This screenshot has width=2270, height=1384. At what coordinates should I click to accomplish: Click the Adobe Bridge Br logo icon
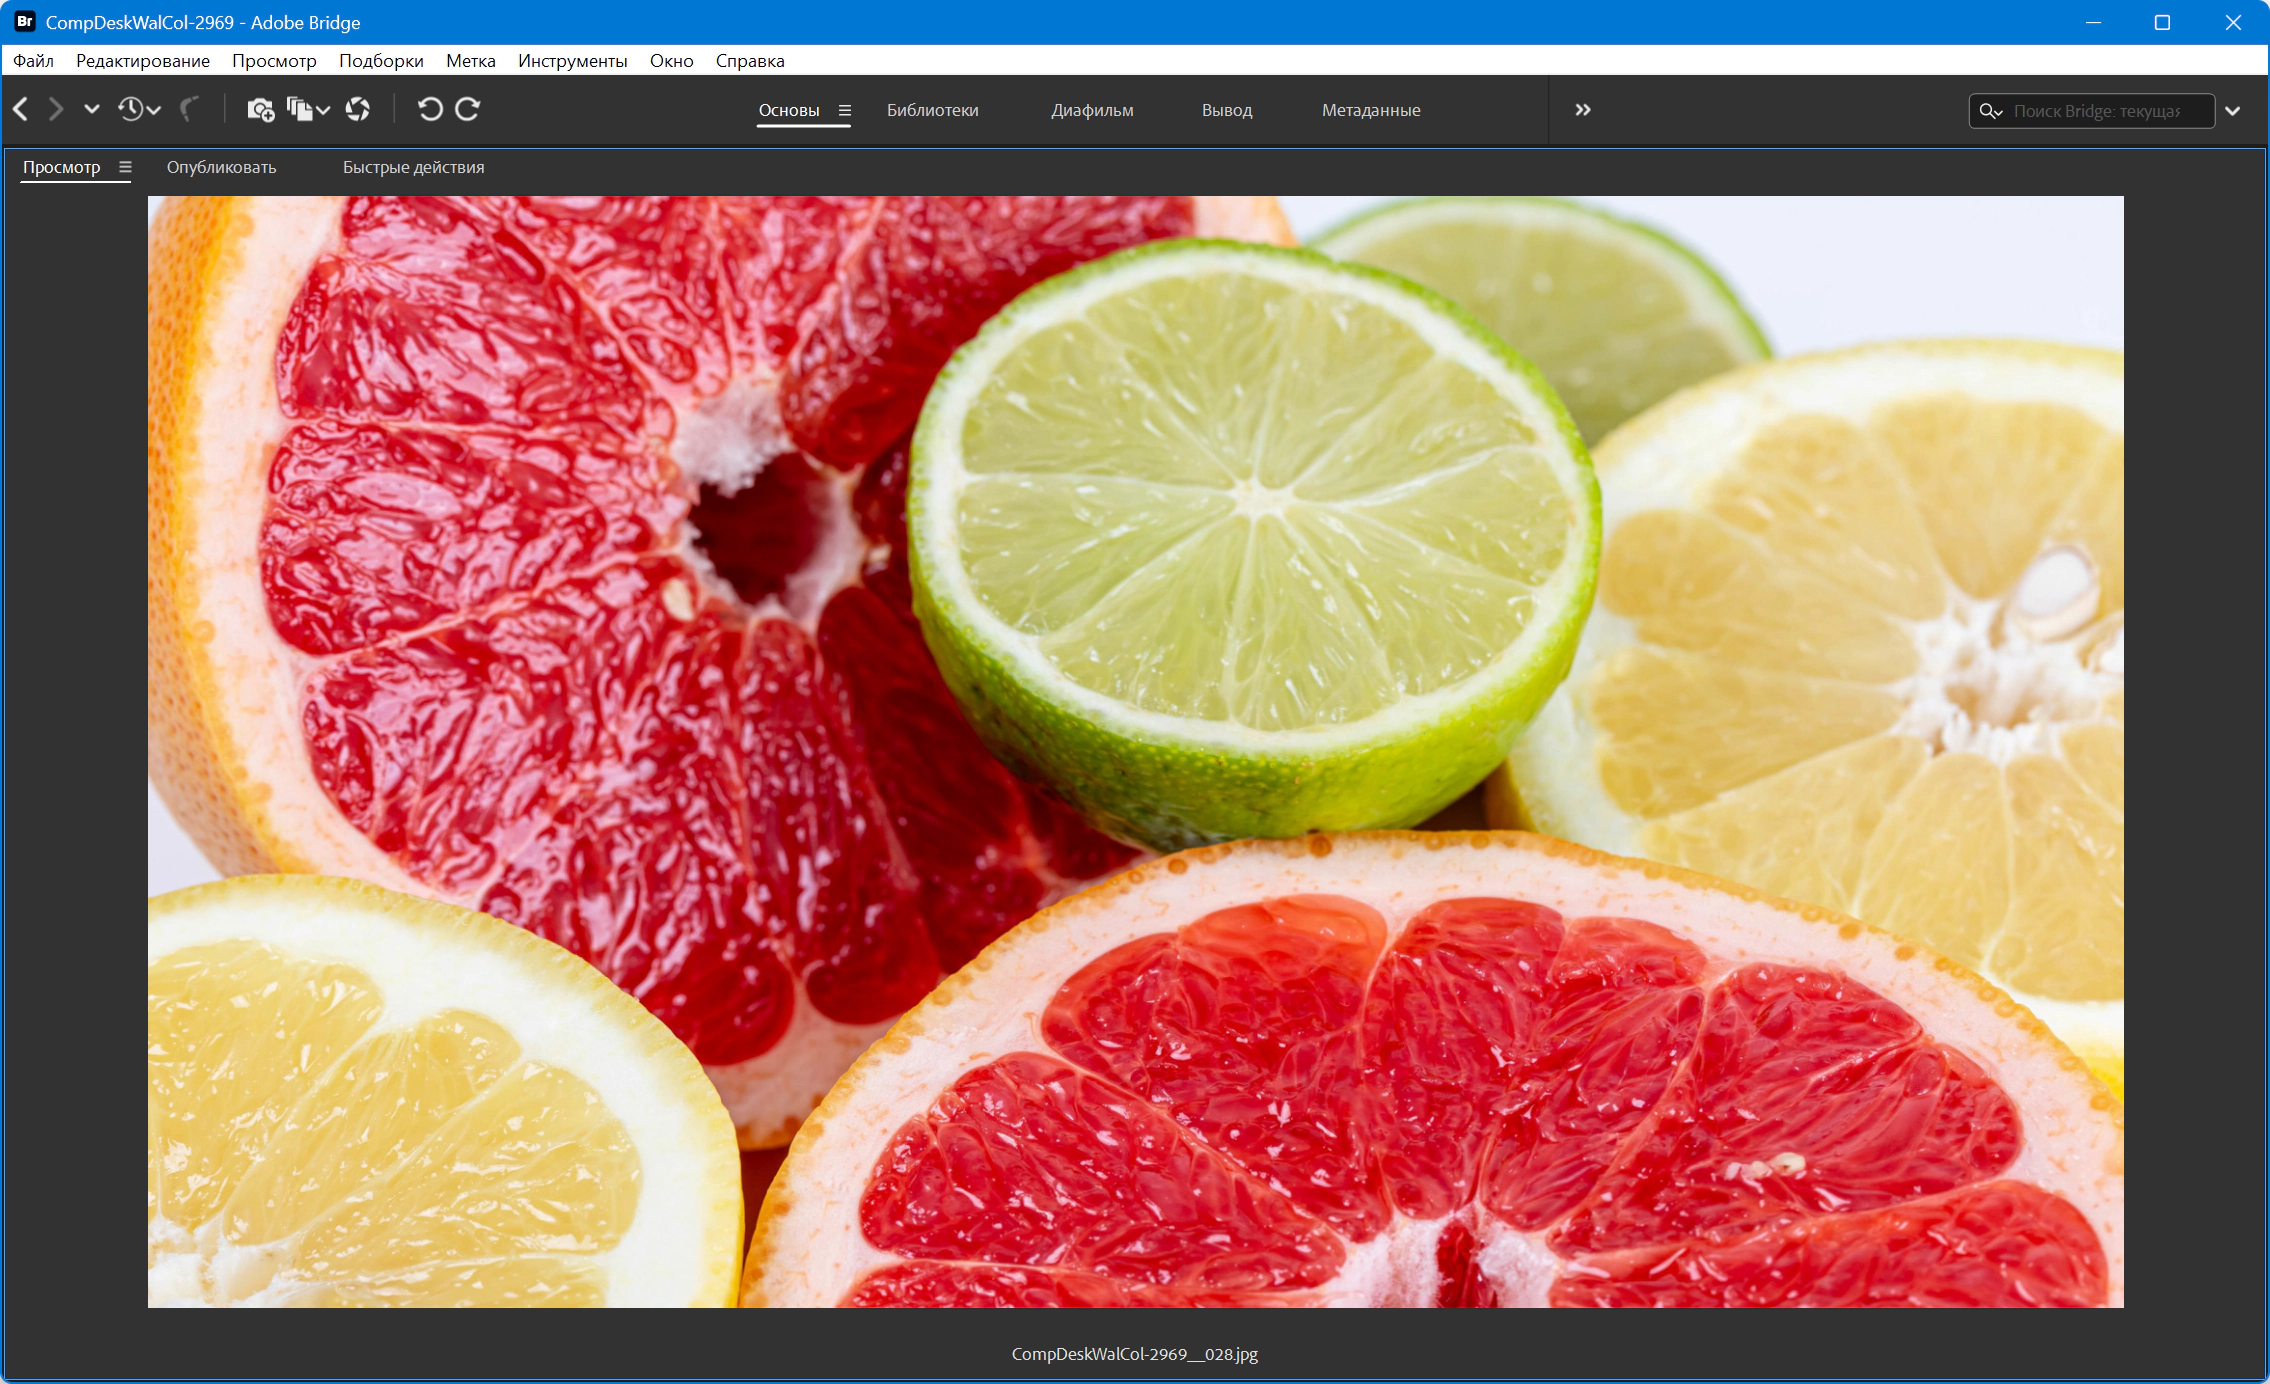(24, 22)
